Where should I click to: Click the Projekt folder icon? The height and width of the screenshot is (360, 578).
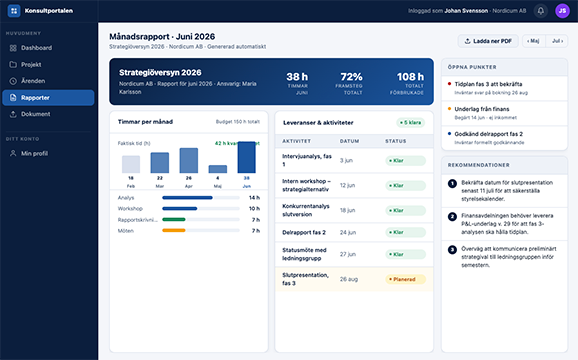(x=13, y=64)
